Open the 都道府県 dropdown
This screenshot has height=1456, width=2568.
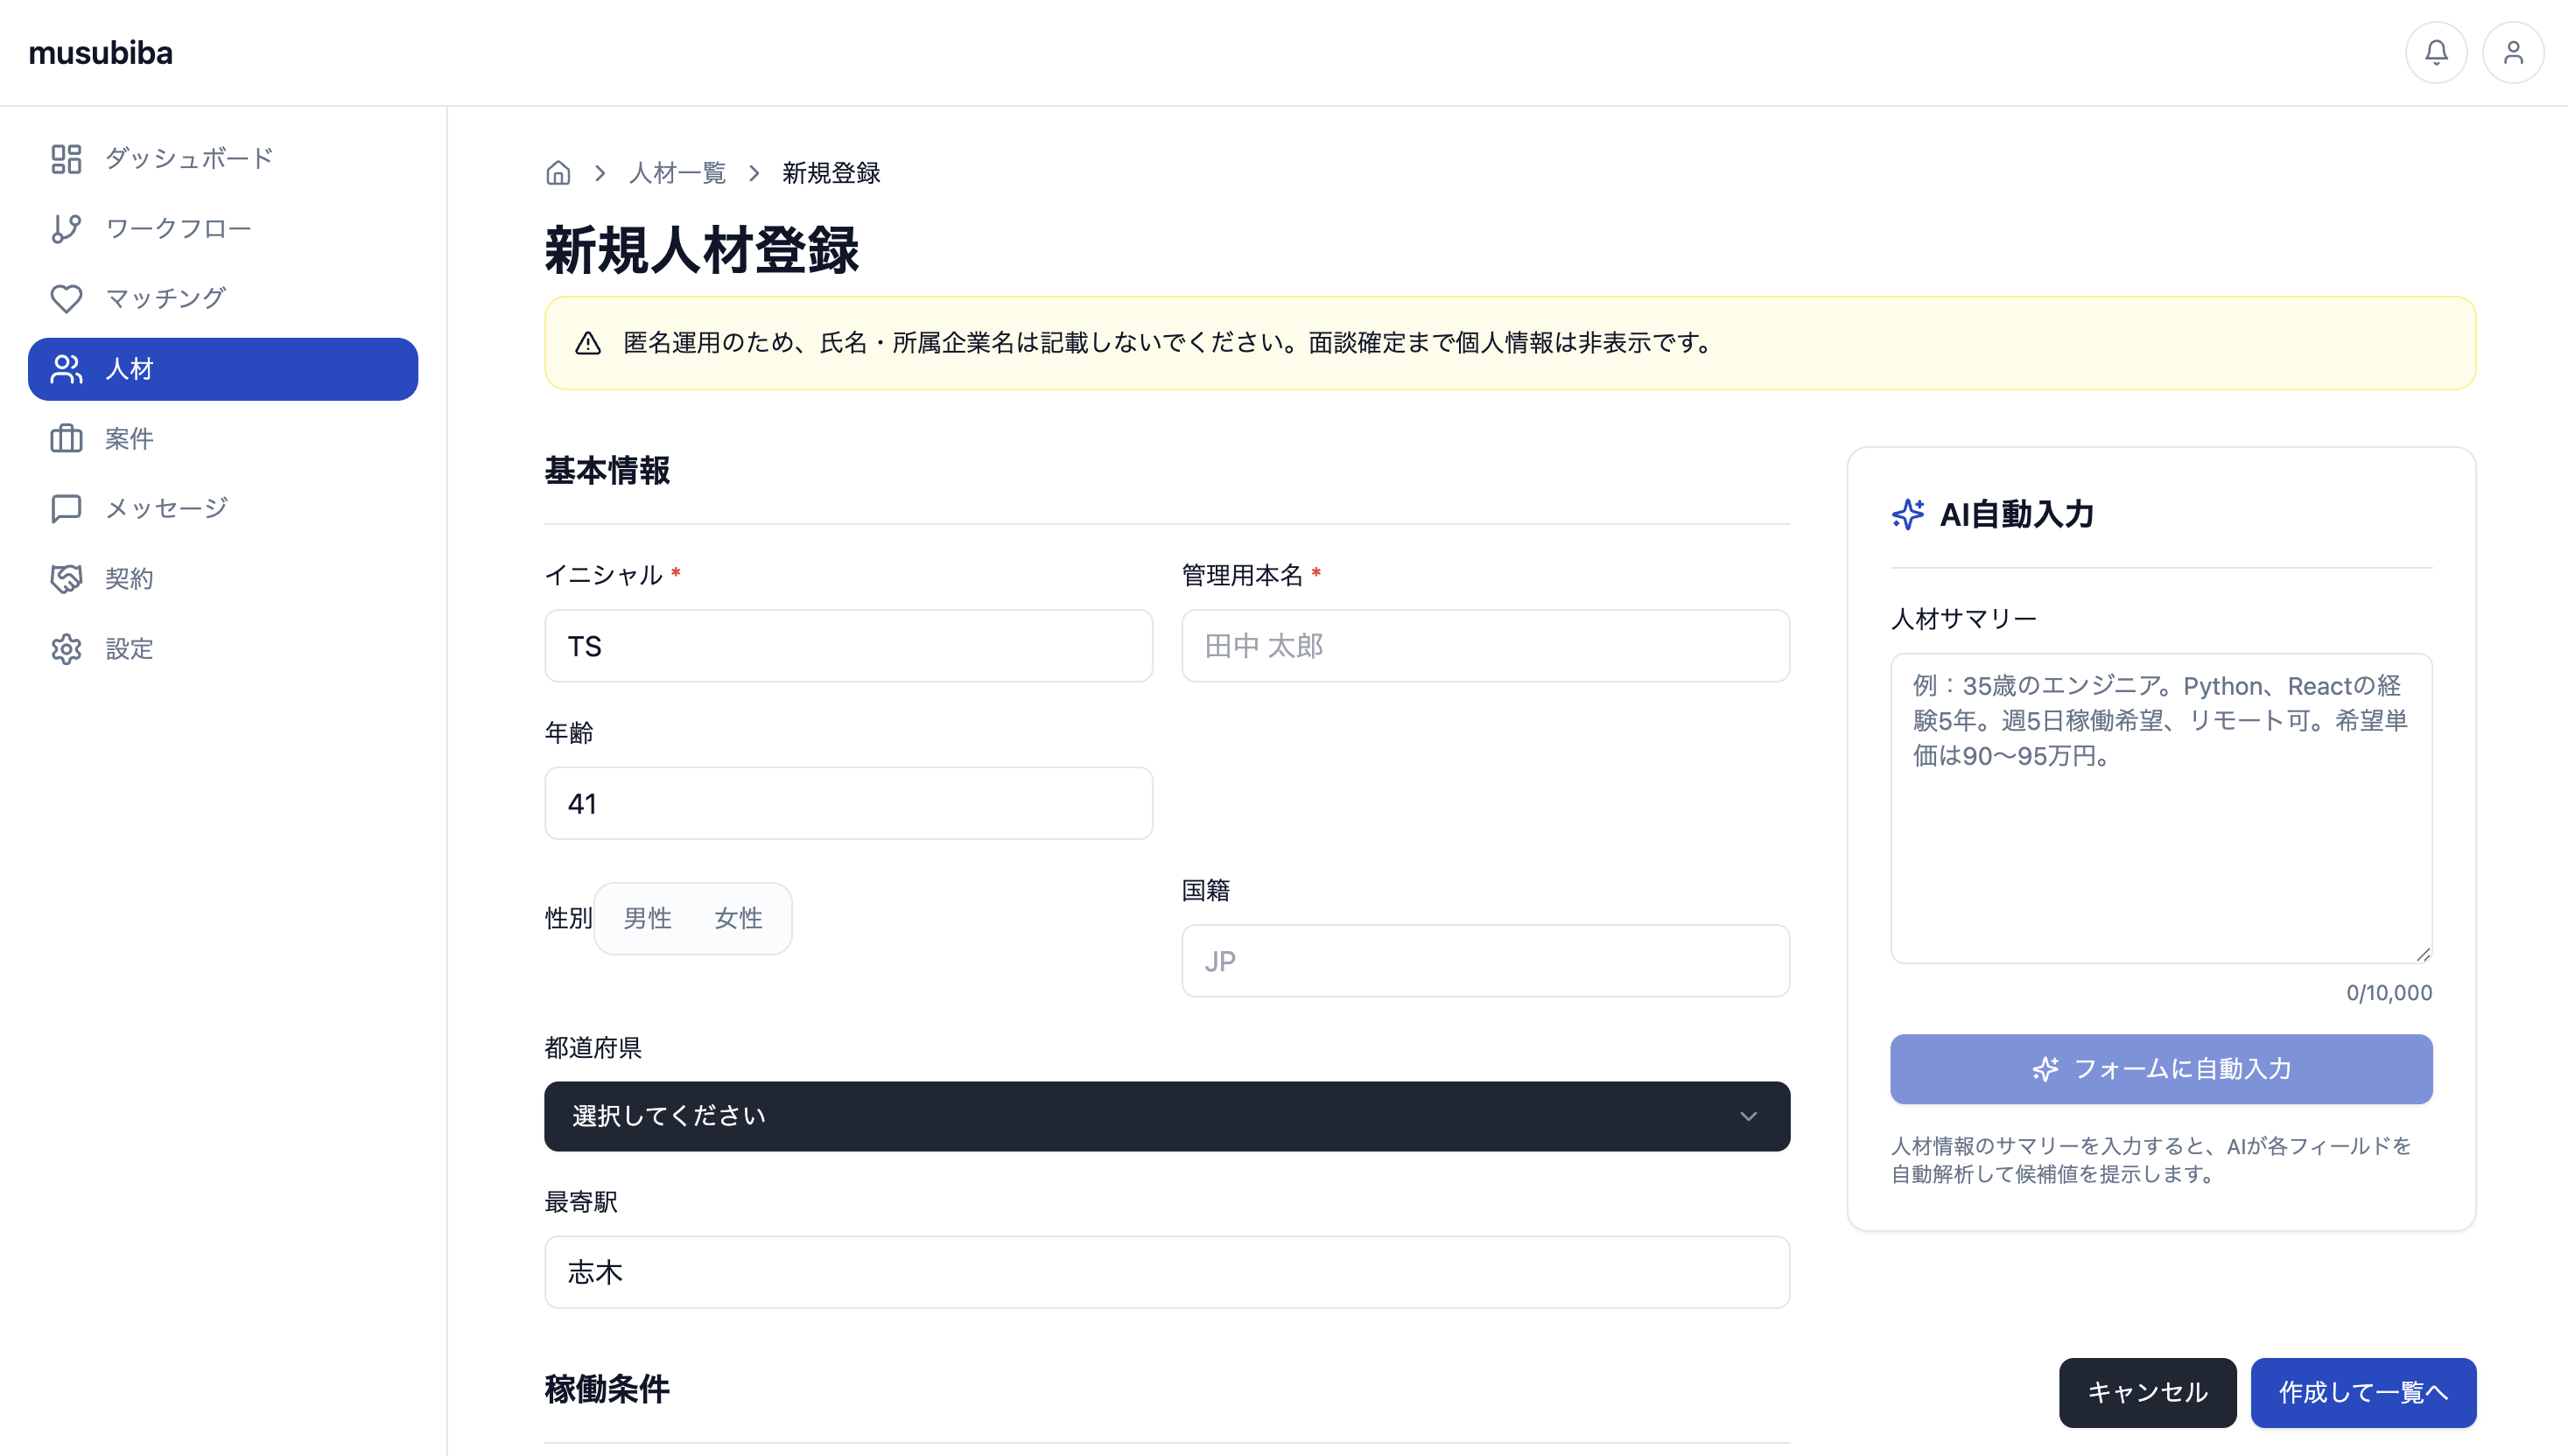click(1166, 1116)
